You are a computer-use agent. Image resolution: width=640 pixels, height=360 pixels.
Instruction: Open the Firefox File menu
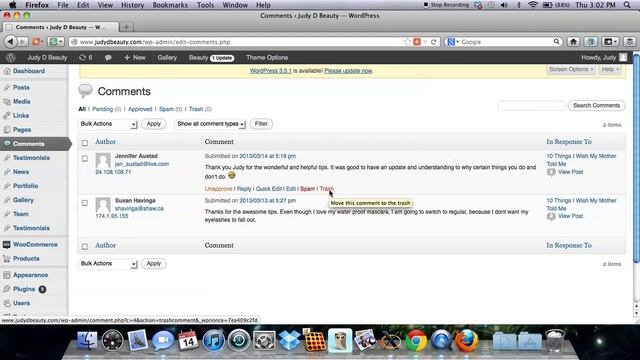(63, 5)
